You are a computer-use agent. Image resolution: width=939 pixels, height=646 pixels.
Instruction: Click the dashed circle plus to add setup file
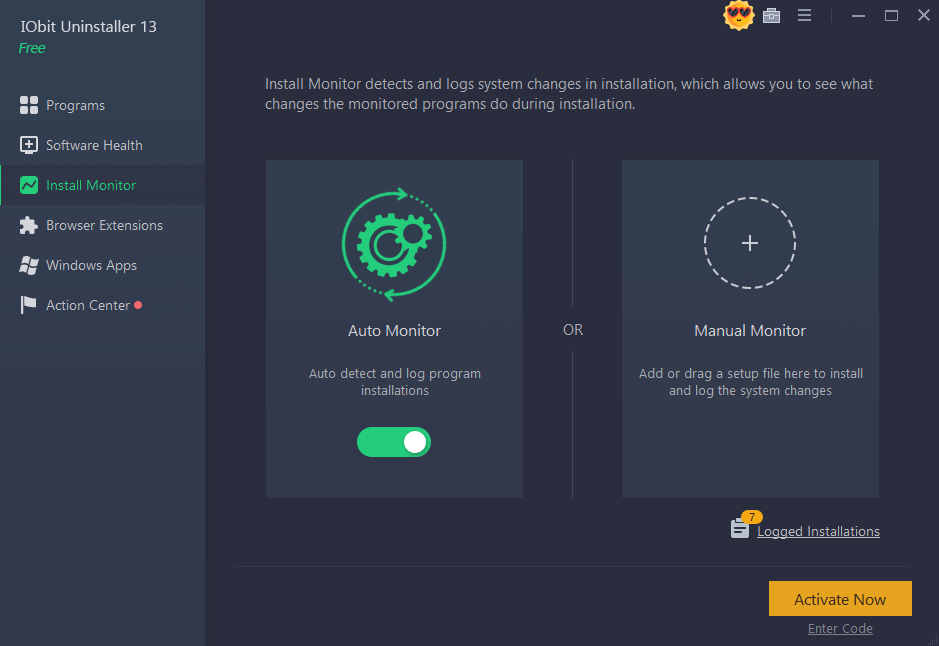pos(750,243)
